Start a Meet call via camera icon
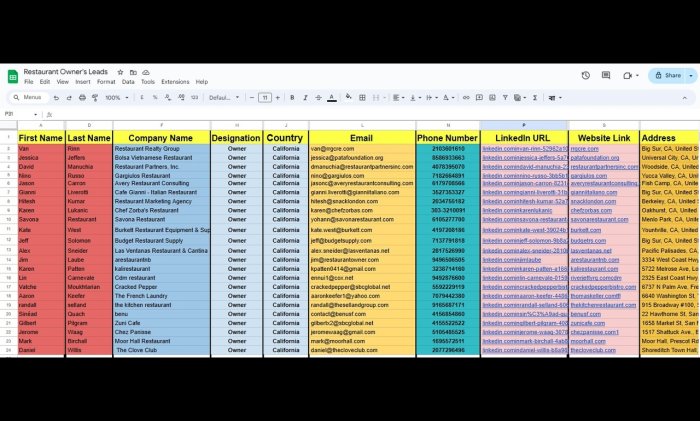This screenshot has width=700, height=421. 628,75
